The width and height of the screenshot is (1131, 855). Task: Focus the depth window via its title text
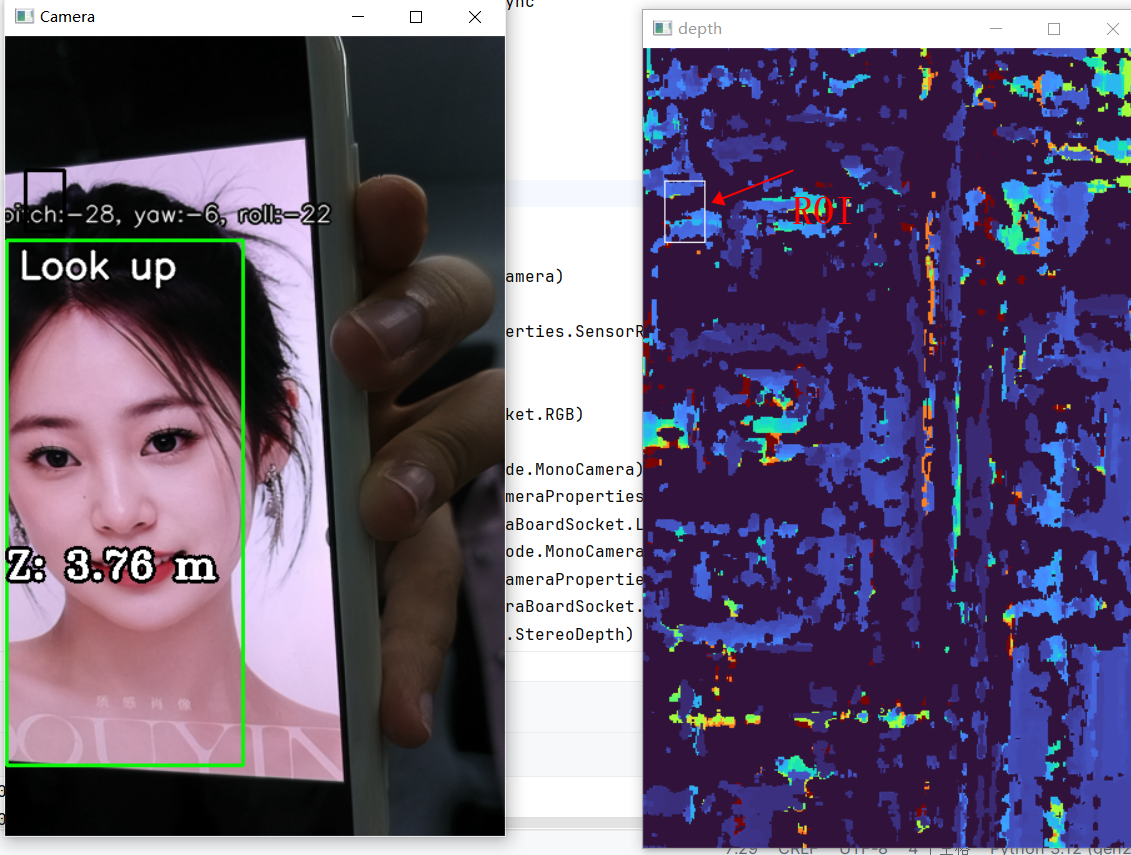700,29
